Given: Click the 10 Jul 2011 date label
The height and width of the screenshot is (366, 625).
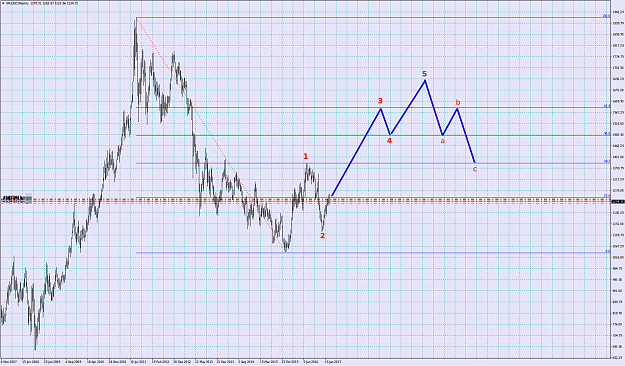Looking at the screenshot, I should click(138, 362).
